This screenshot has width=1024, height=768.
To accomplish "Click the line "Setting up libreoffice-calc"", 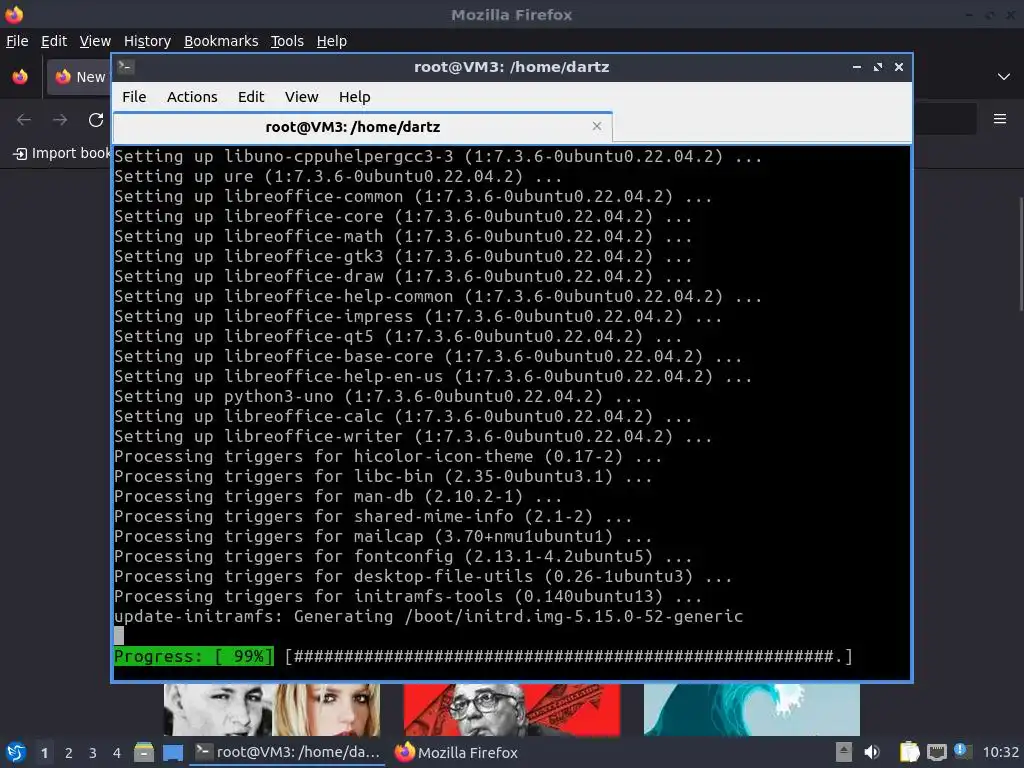I will pos(403,416).
